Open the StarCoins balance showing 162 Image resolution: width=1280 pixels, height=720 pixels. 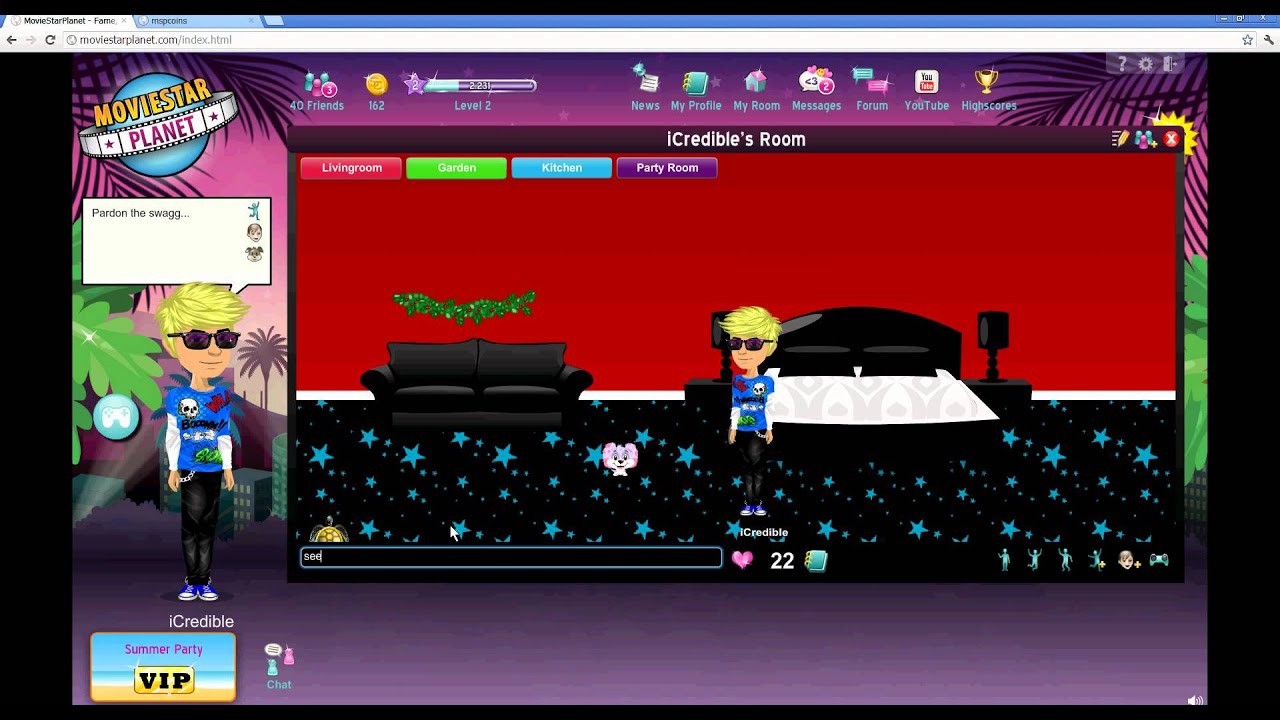[x=376, y=91]
